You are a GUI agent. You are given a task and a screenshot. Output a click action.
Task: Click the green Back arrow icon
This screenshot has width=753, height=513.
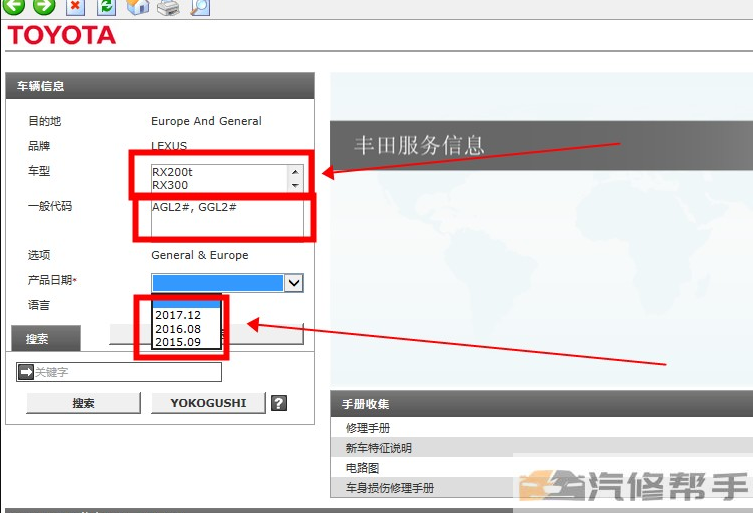coord(13,6)
